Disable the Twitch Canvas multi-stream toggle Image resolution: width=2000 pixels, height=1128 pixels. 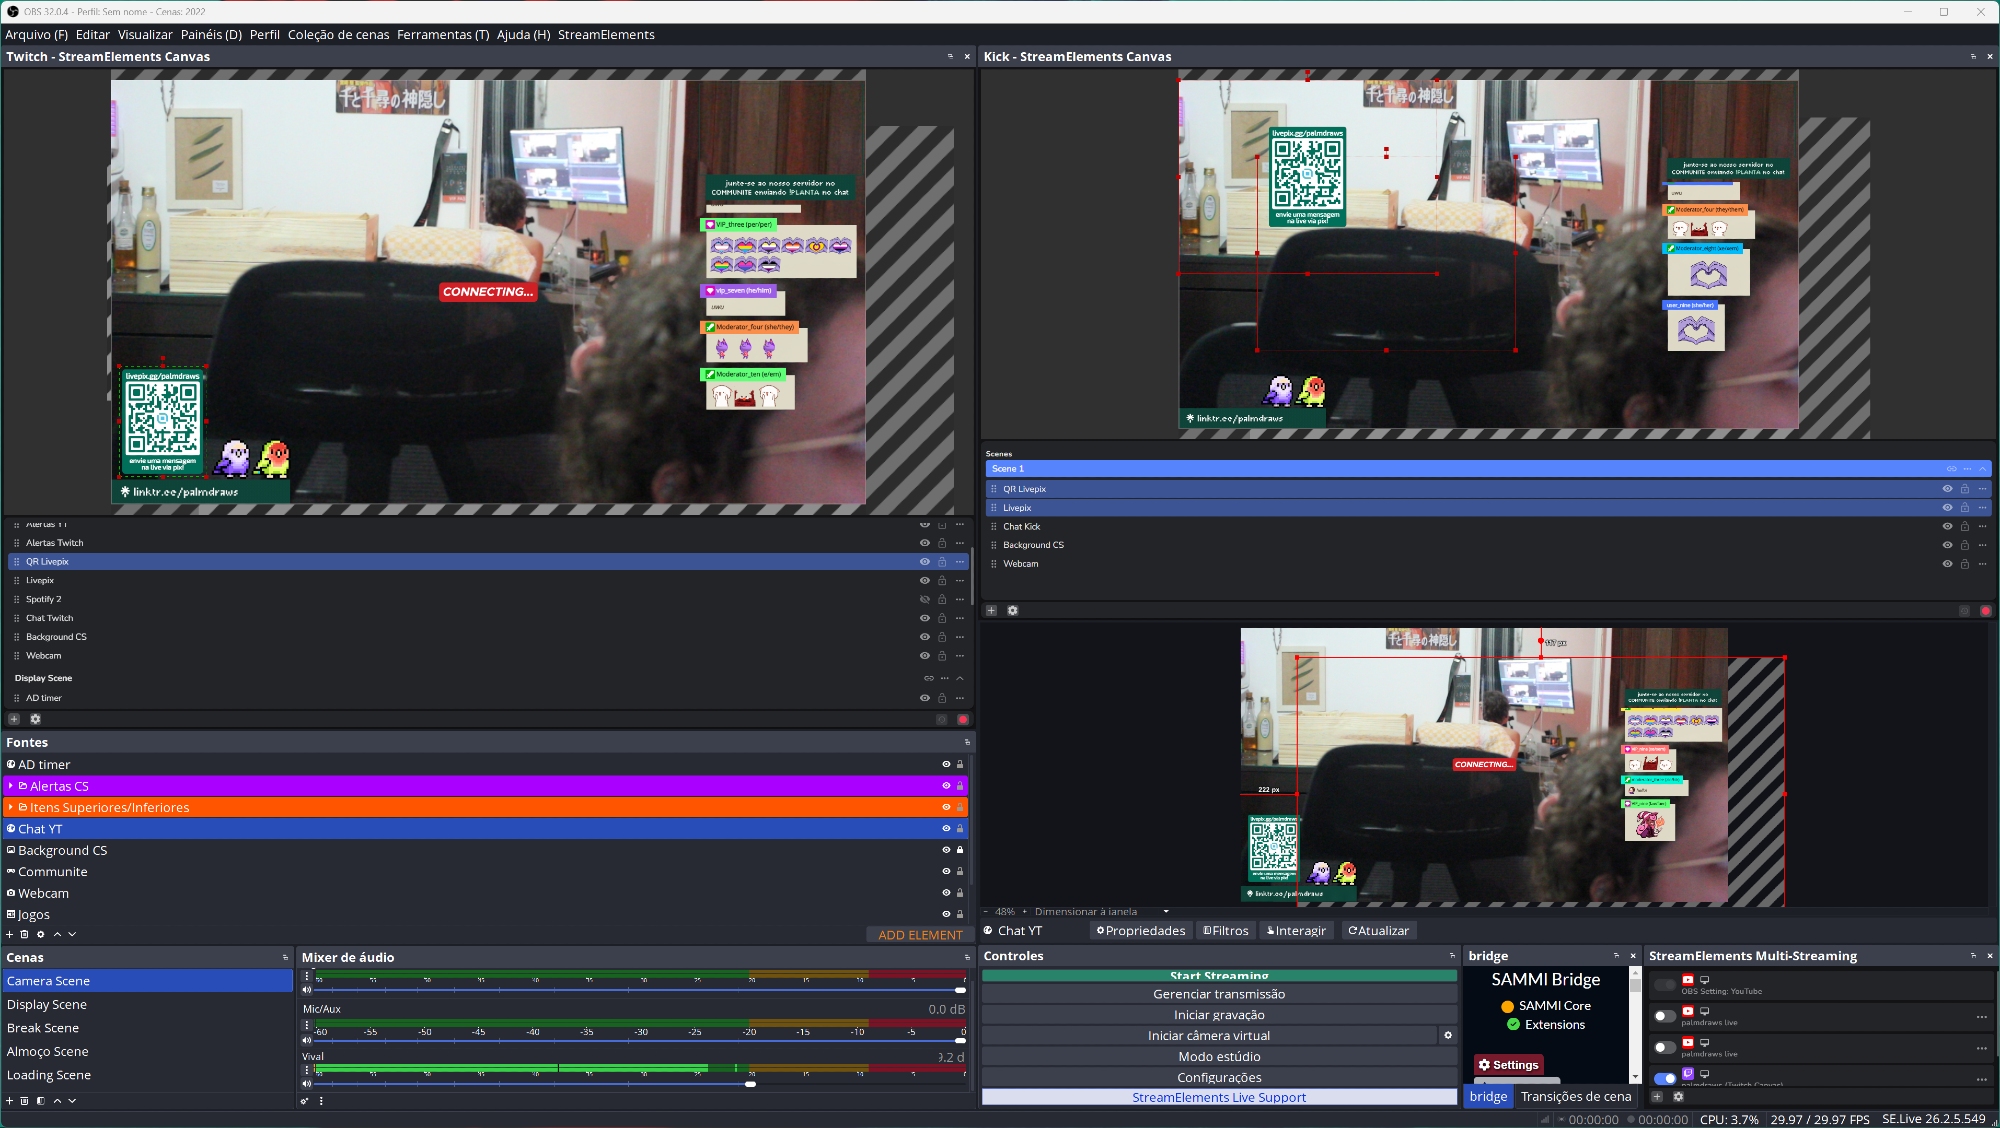[1665, 1078]
